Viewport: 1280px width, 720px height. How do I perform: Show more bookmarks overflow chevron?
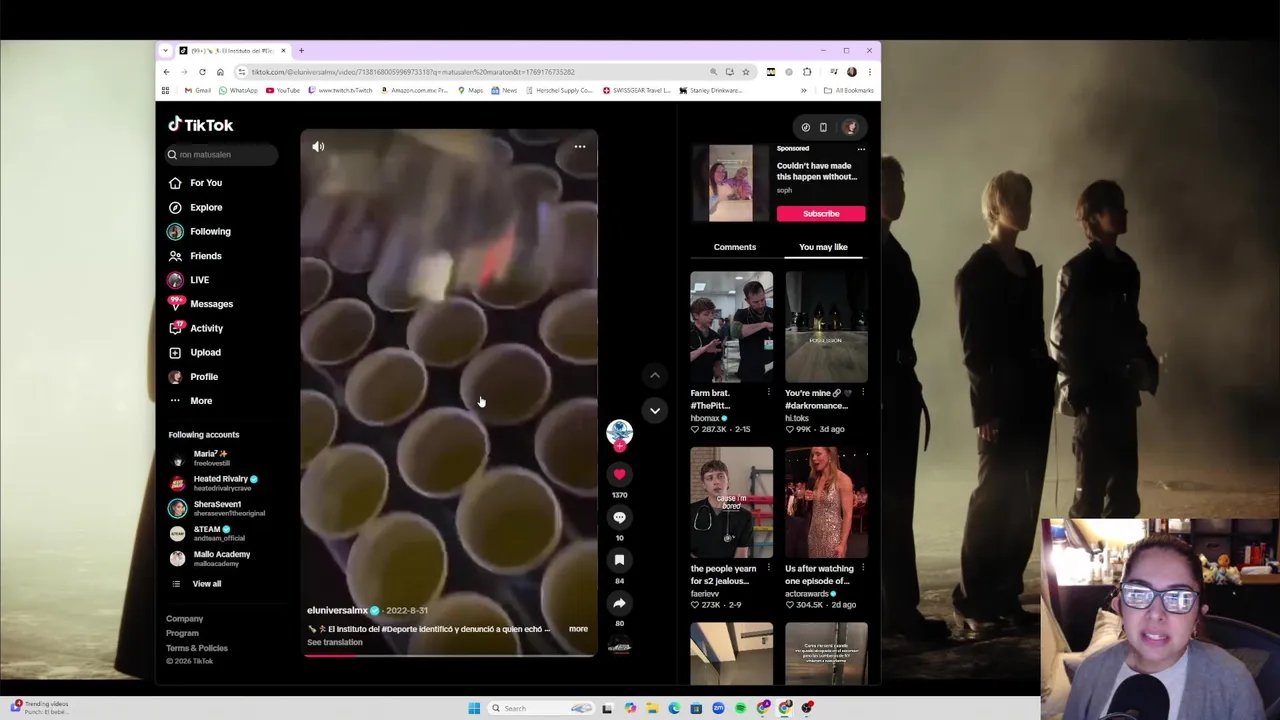click(803, 91)
